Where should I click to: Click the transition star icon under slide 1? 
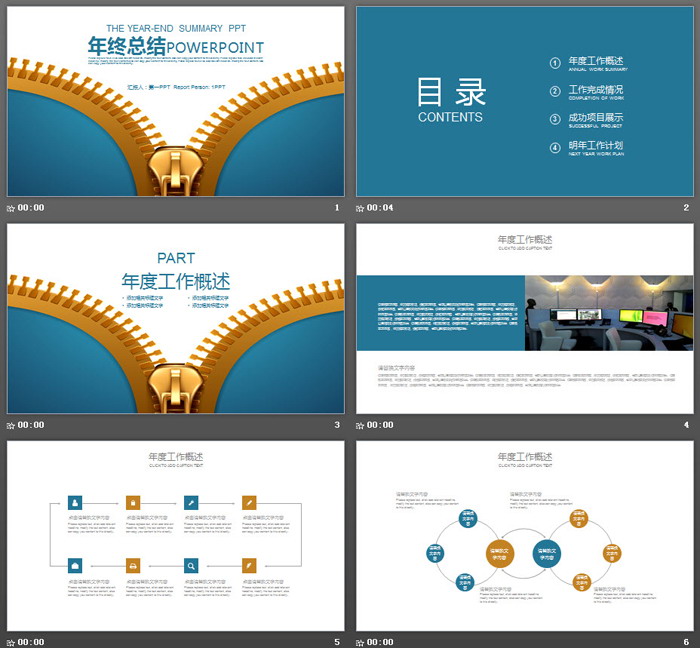(11, 208)
